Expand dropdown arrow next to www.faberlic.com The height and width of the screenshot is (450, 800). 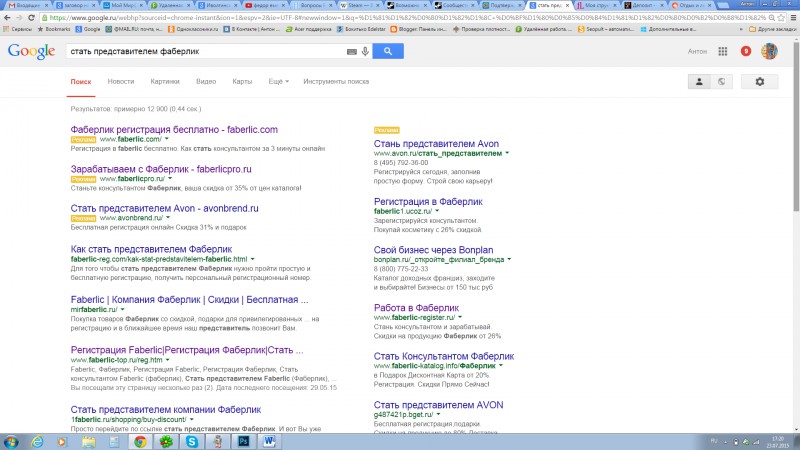tap(167, 139)
